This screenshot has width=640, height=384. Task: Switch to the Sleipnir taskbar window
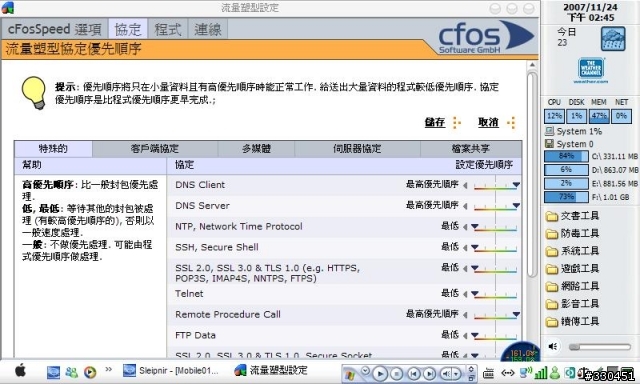(171, 371)
